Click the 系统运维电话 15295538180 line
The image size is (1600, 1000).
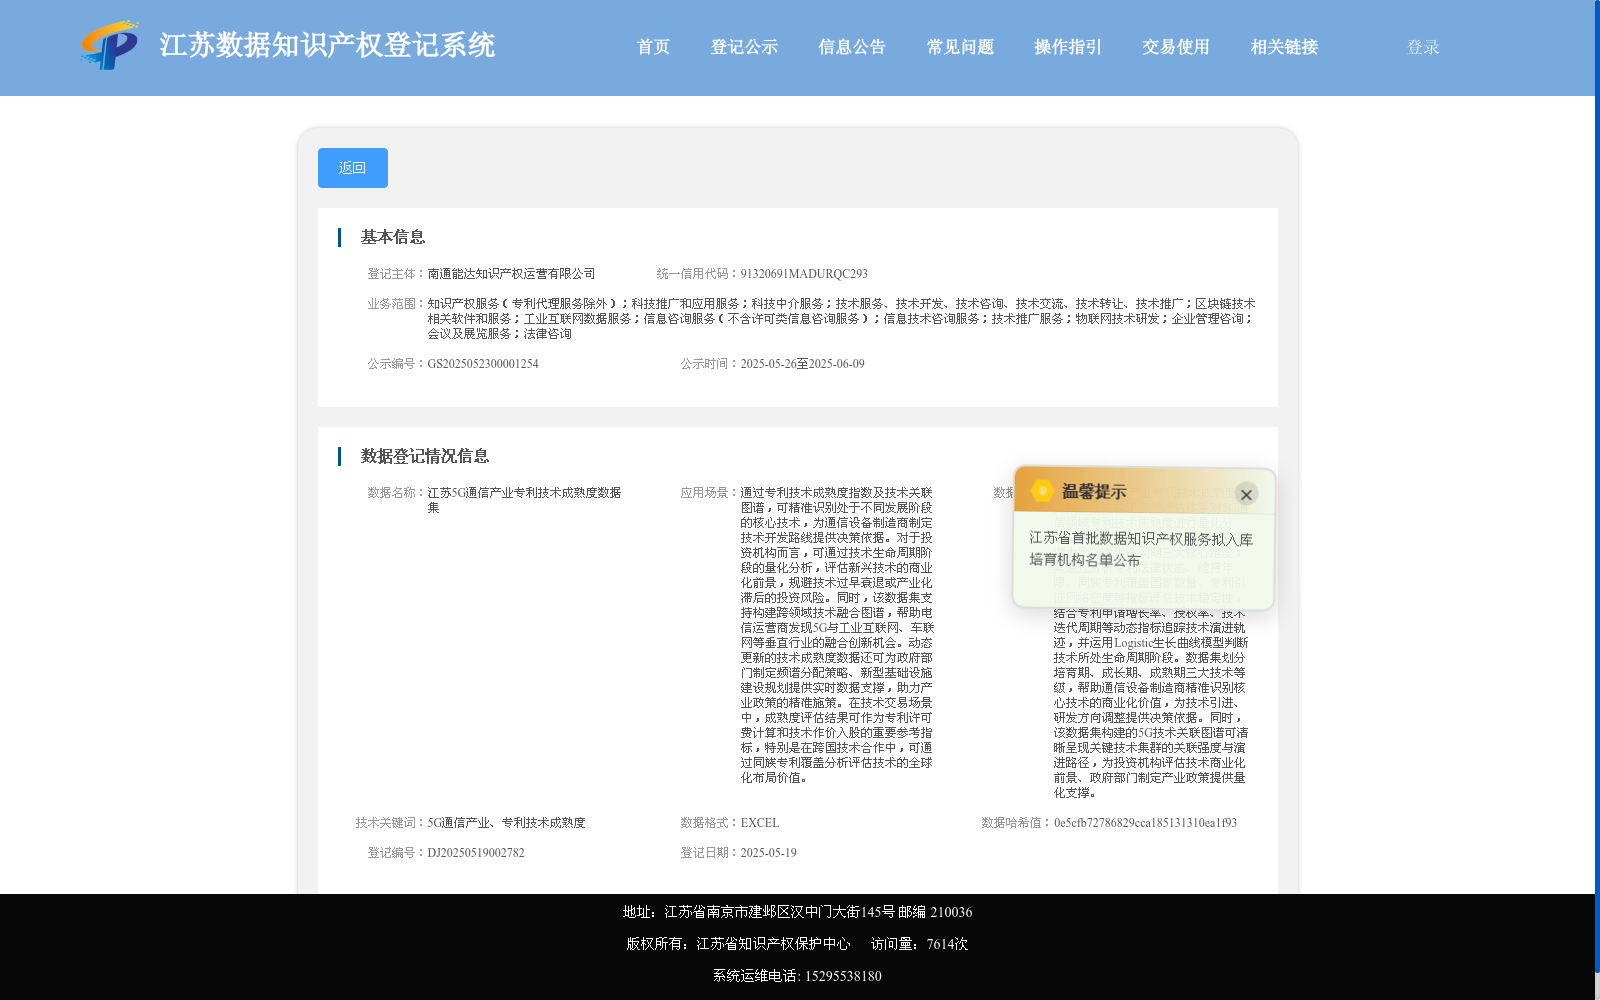tap(797, 976)
